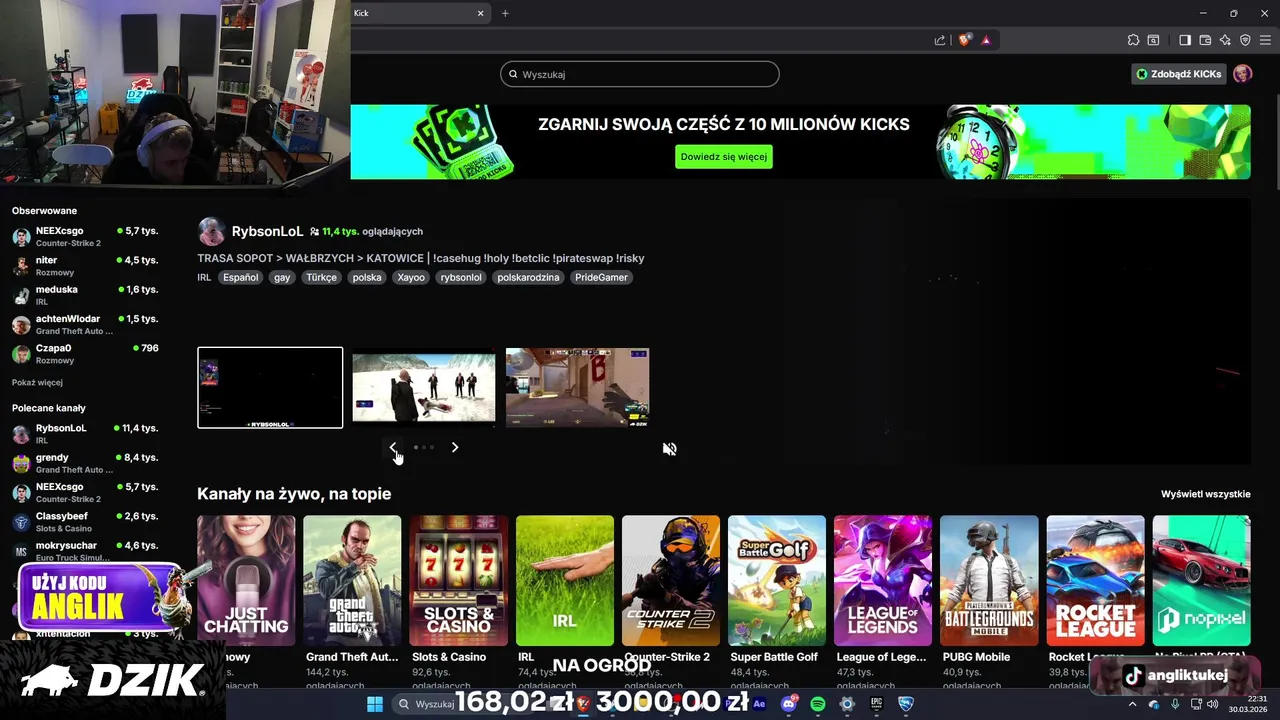
Task: Toggle the browser sidebar panel
Action: coord(1185,40)
